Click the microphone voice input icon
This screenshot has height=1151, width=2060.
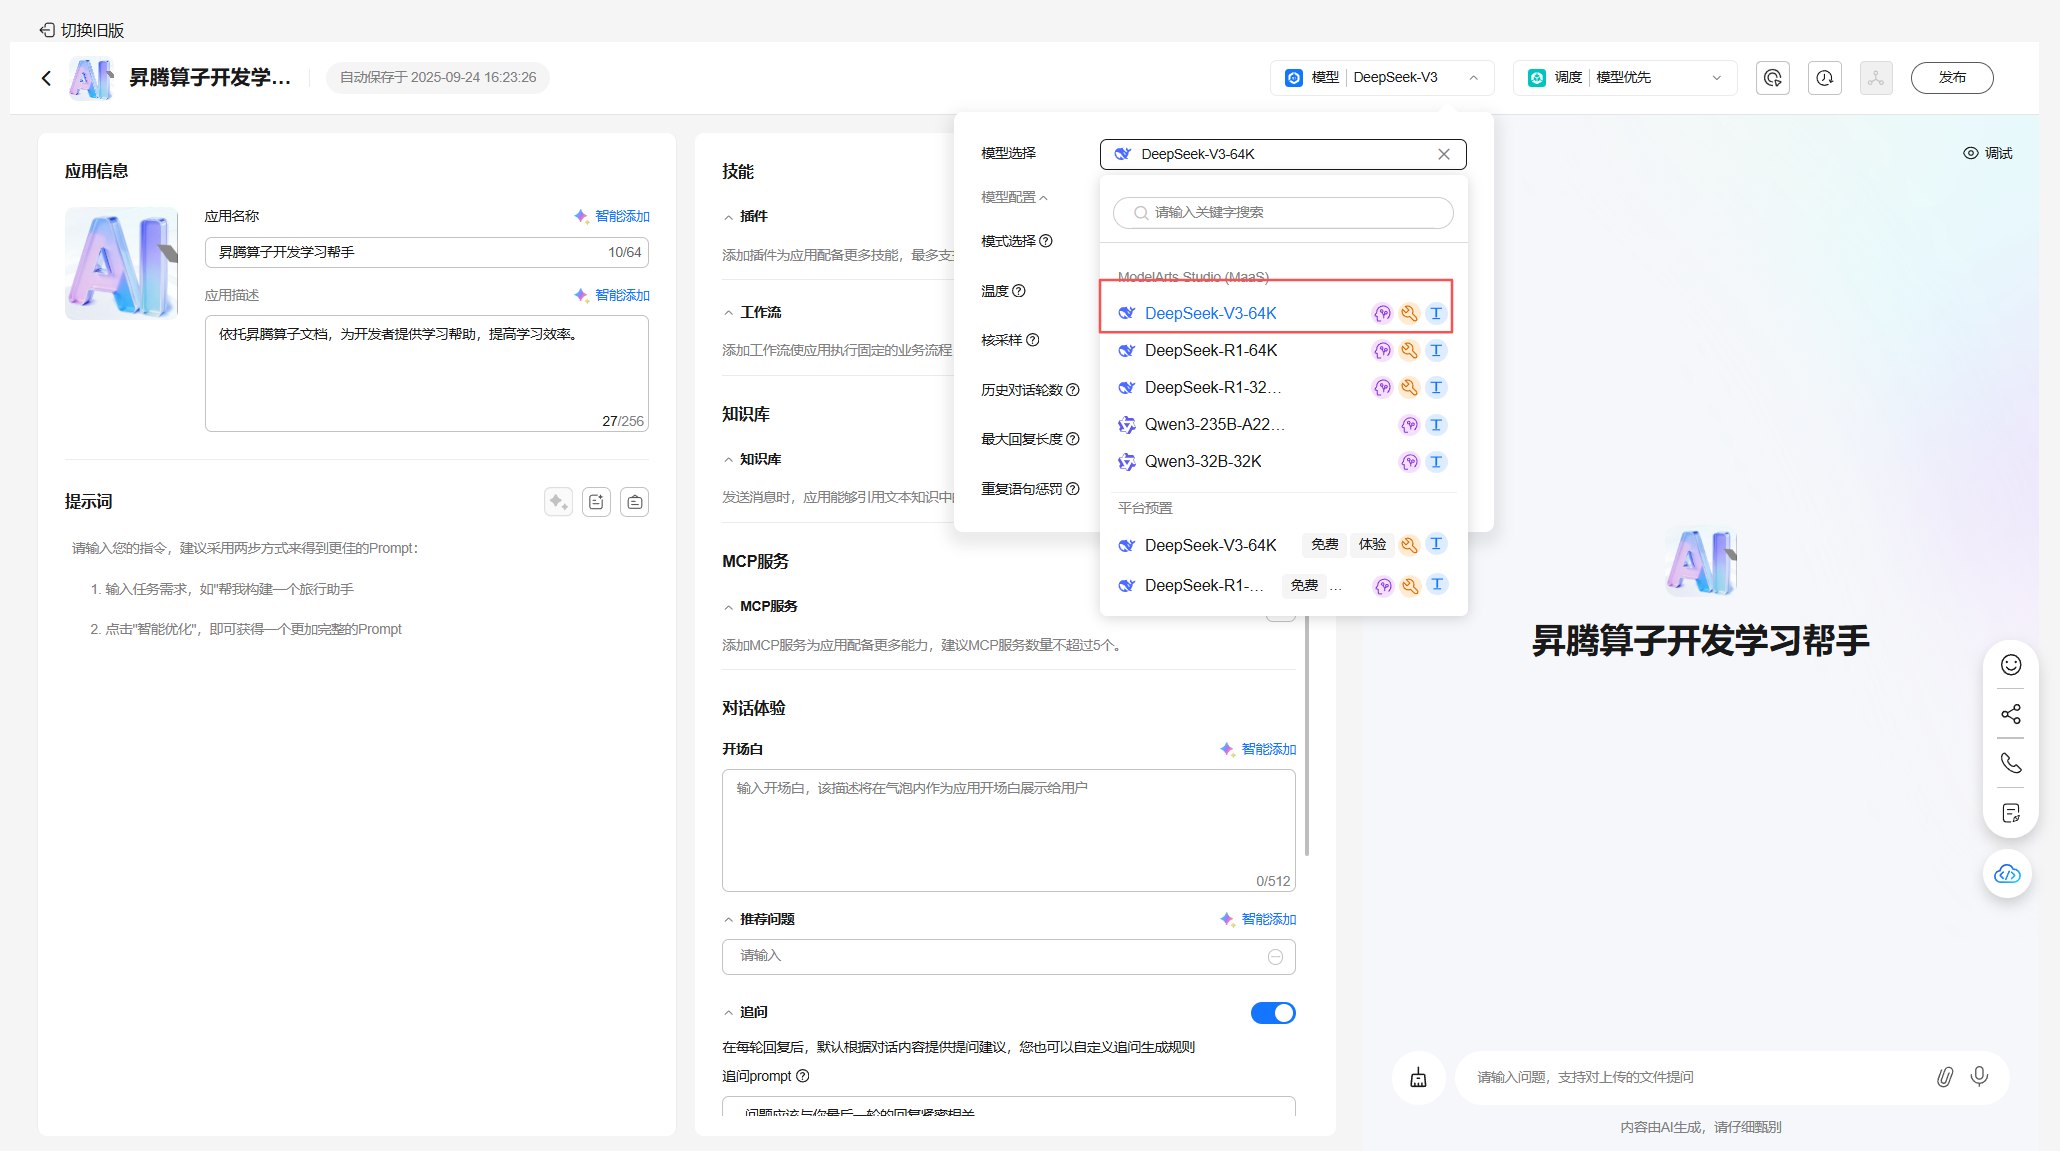click(1979, 1076)
